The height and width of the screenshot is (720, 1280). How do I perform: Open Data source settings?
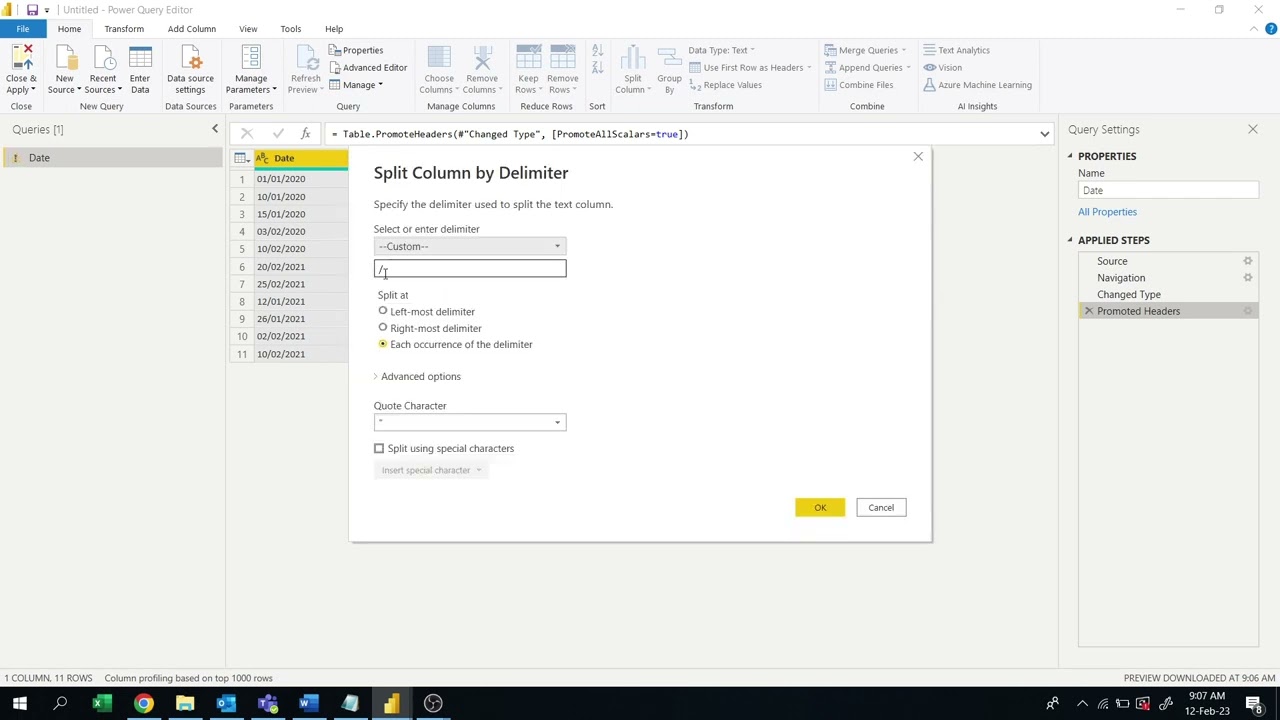point(190,69)
